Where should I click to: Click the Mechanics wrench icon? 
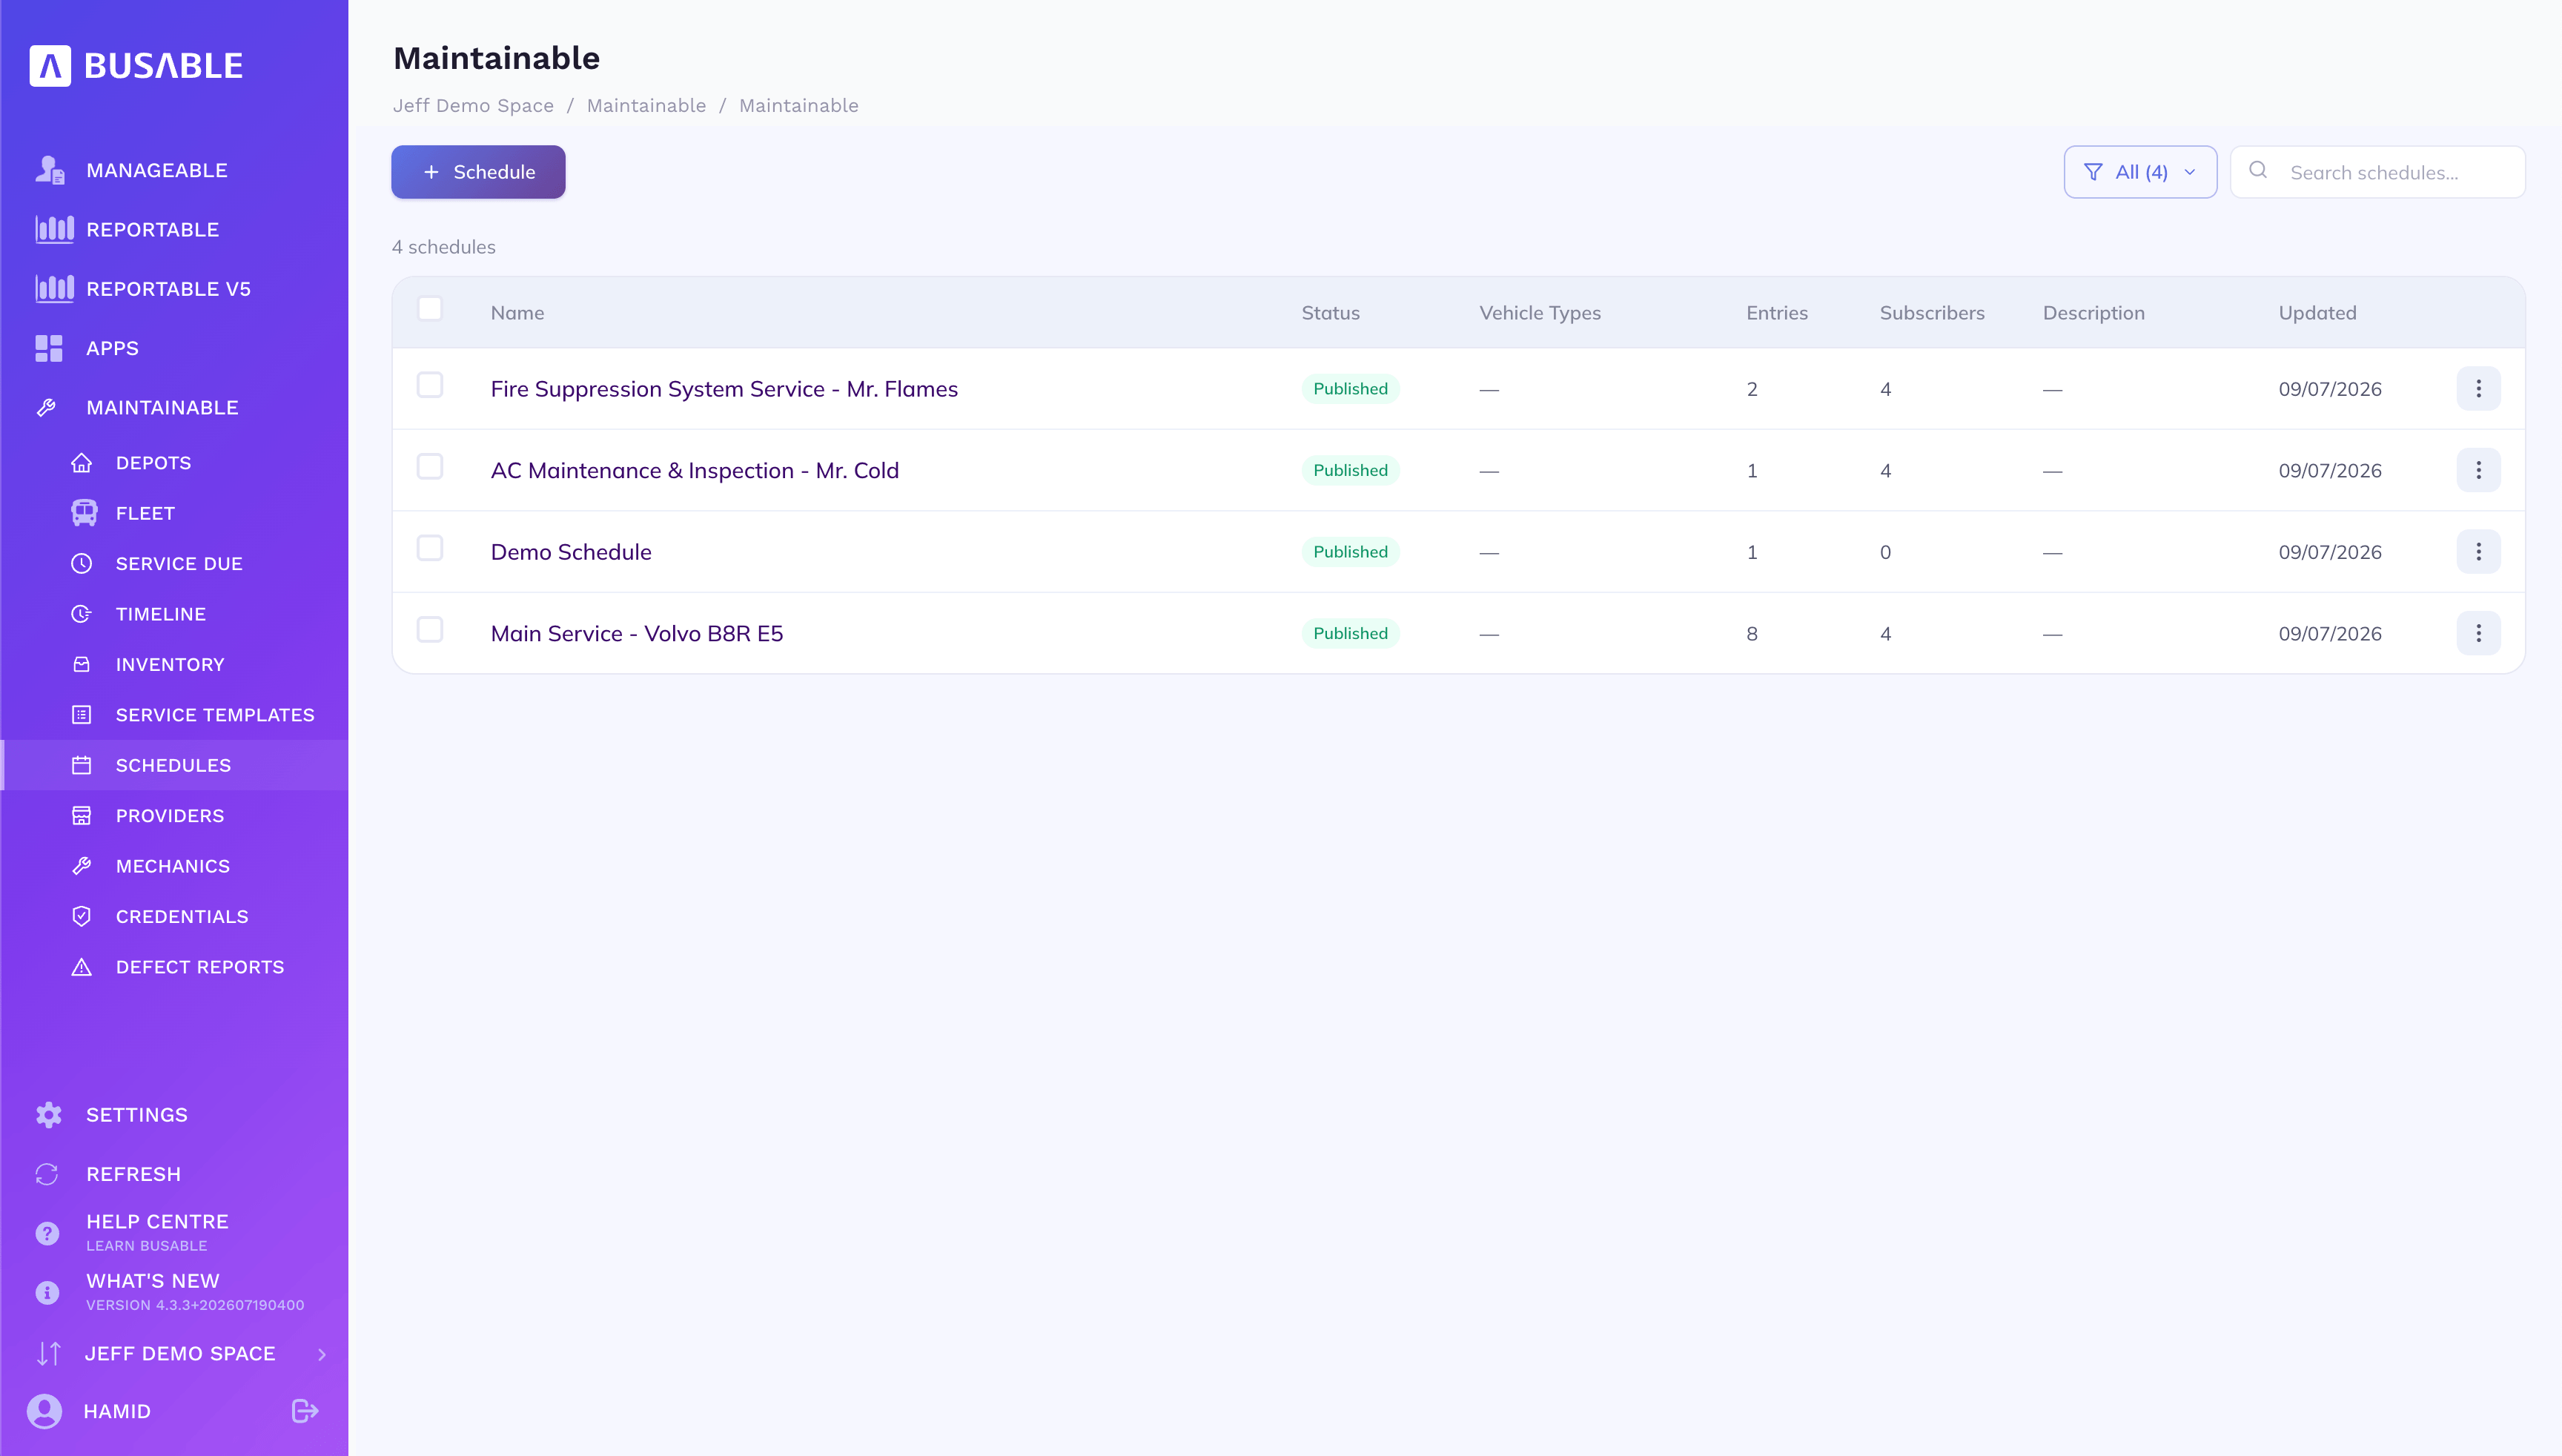coord(82,866)
